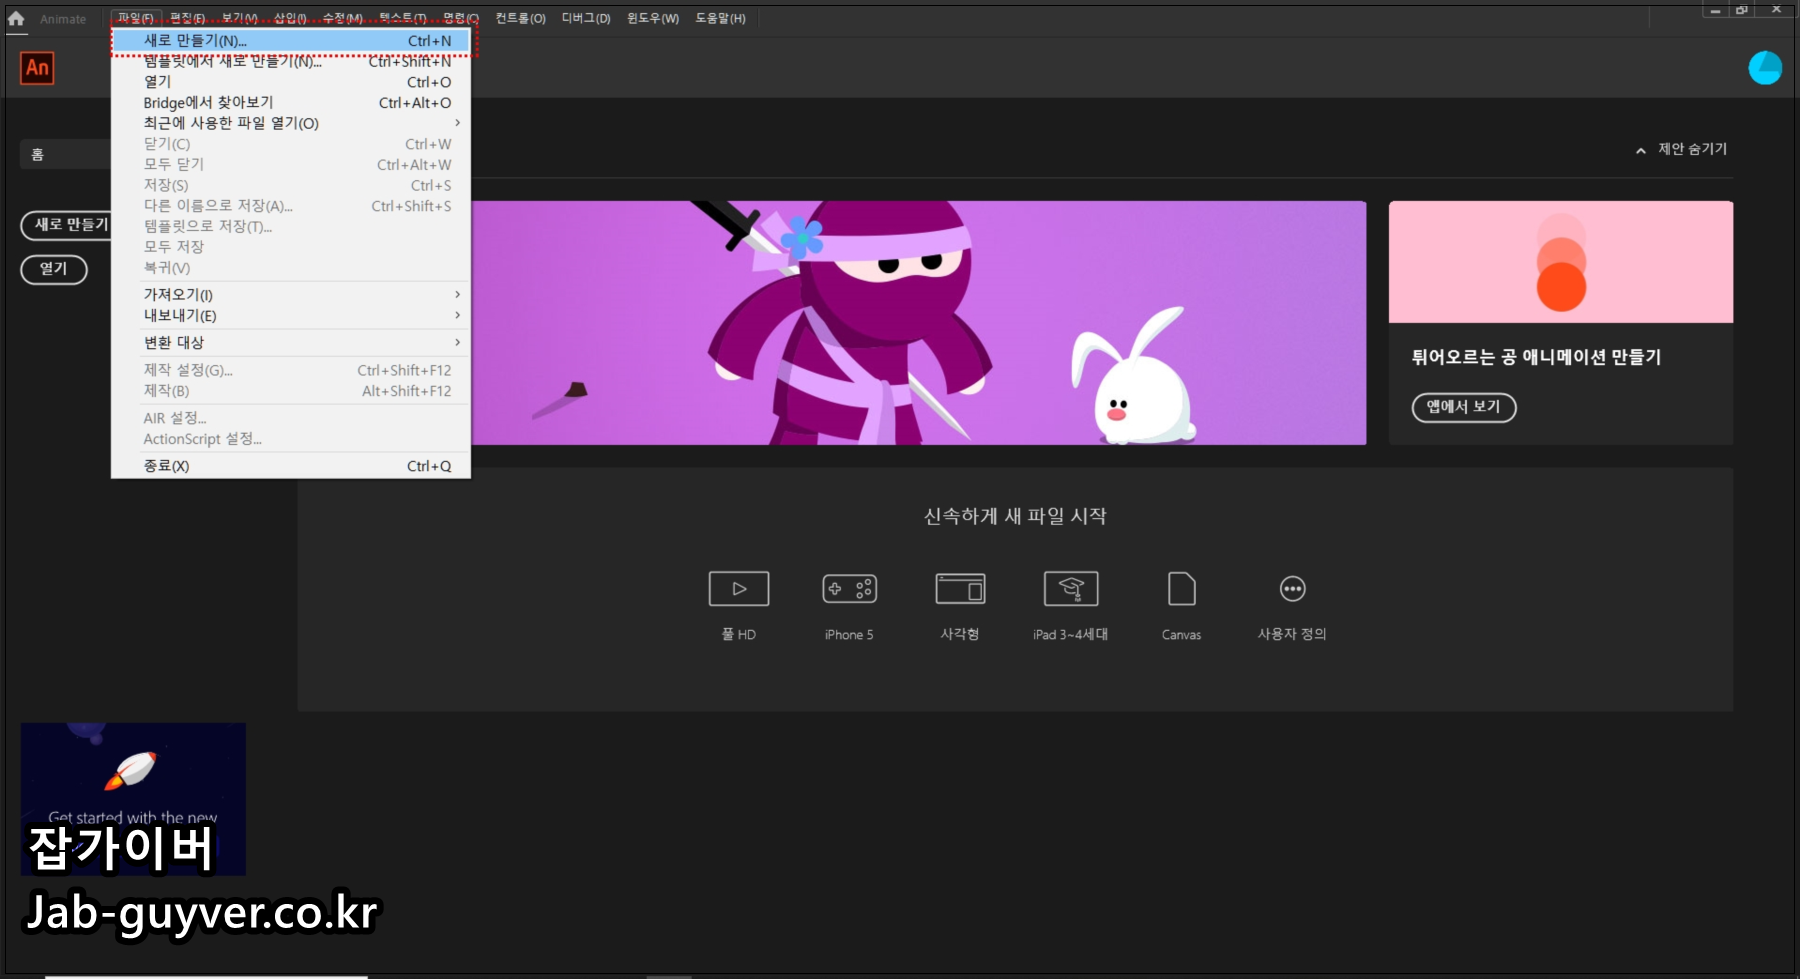Choose the iPad 3~4세대 preset icon
The width and height of the screenshot is (1800, 979).
click(x=1071, y=589)
